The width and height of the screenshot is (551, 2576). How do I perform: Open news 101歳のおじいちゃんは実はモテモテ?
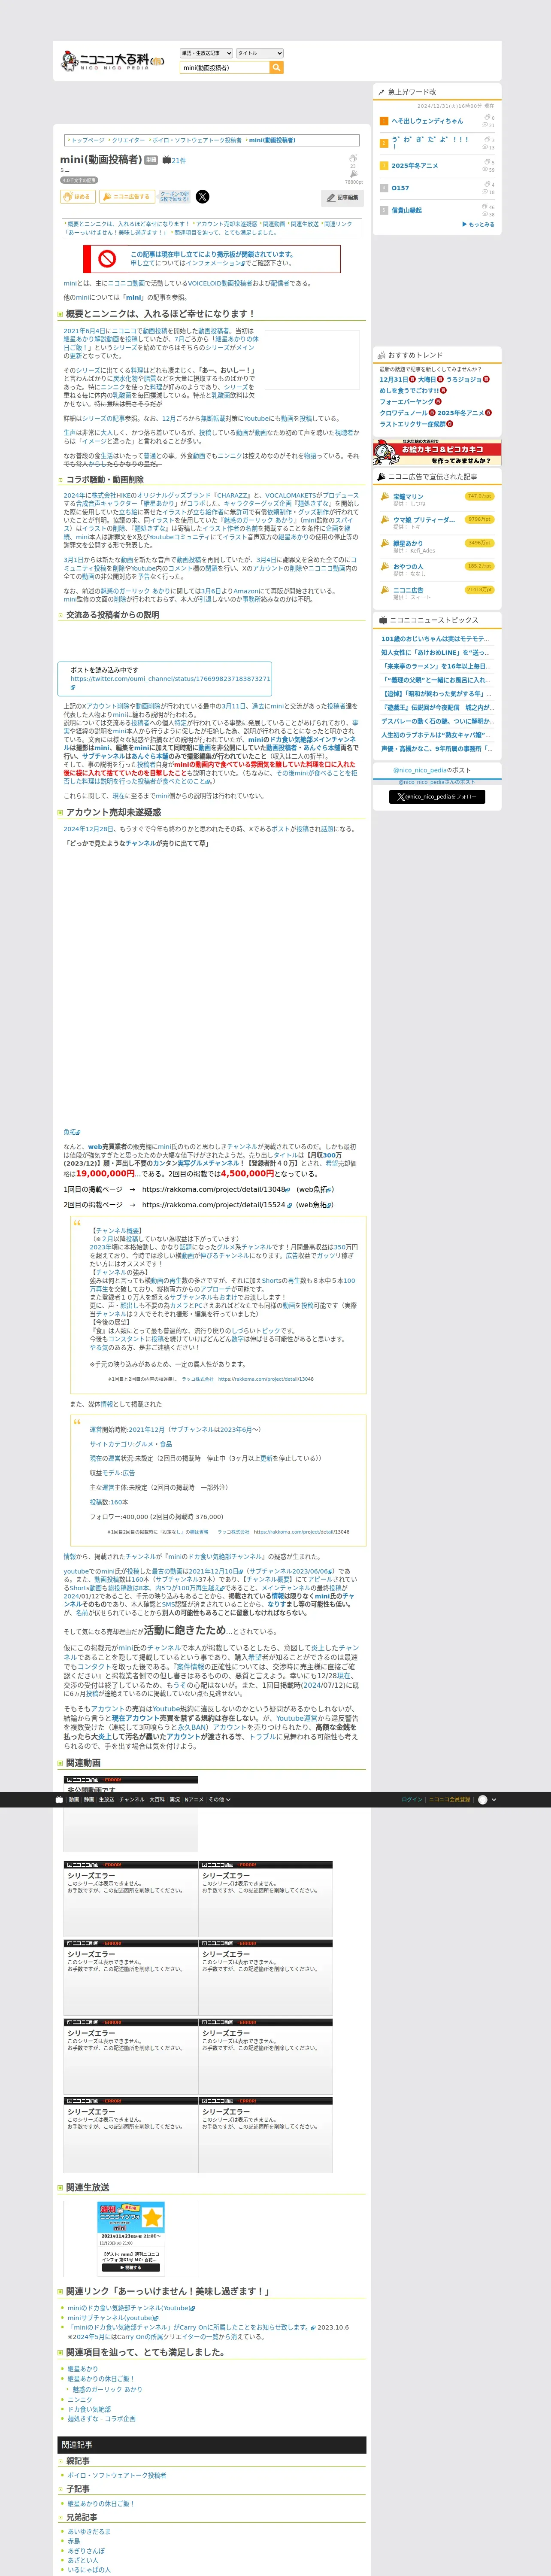pyautogui.click(x=435, y=638)
